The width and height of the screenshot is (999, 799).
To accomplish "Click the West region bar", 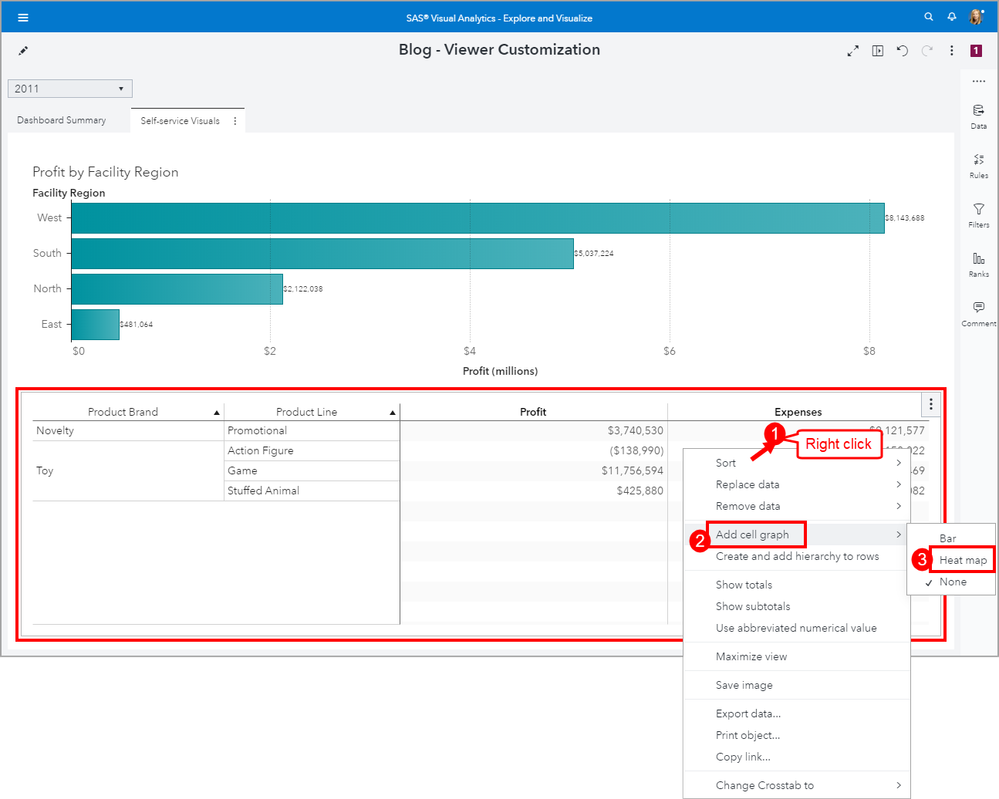I will pyautogui.click(x=477, y=218).
